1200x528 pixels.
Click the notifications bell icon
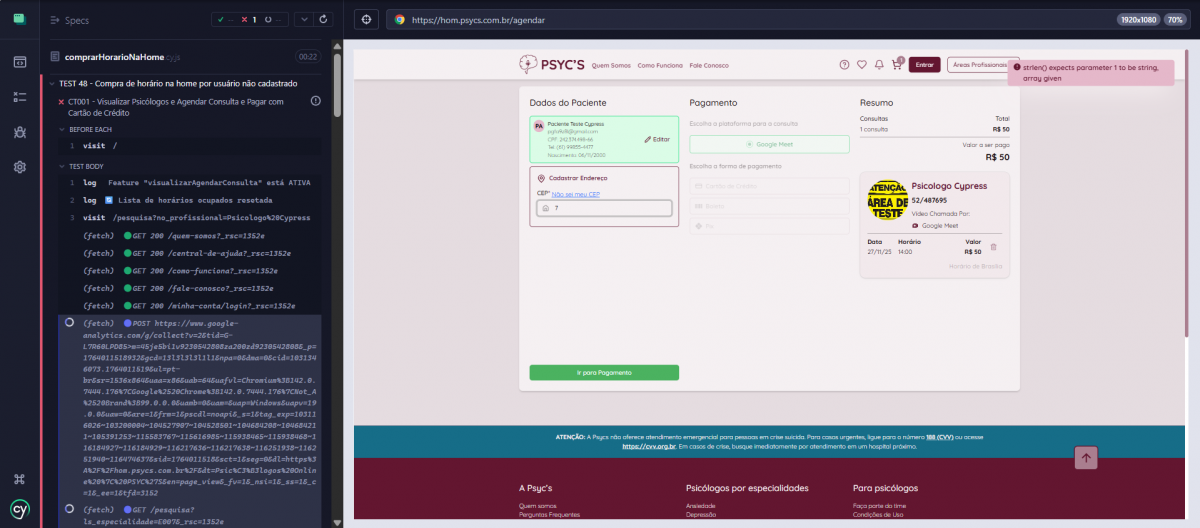[879, 65]
